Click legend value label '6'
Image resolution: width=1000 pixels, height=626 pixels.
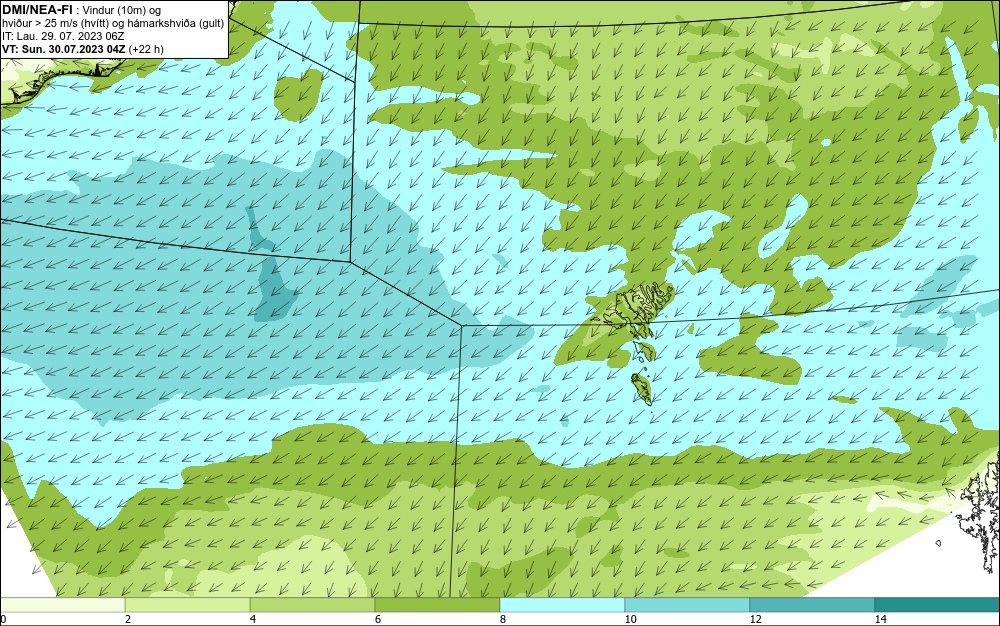[x=378, y=620]
